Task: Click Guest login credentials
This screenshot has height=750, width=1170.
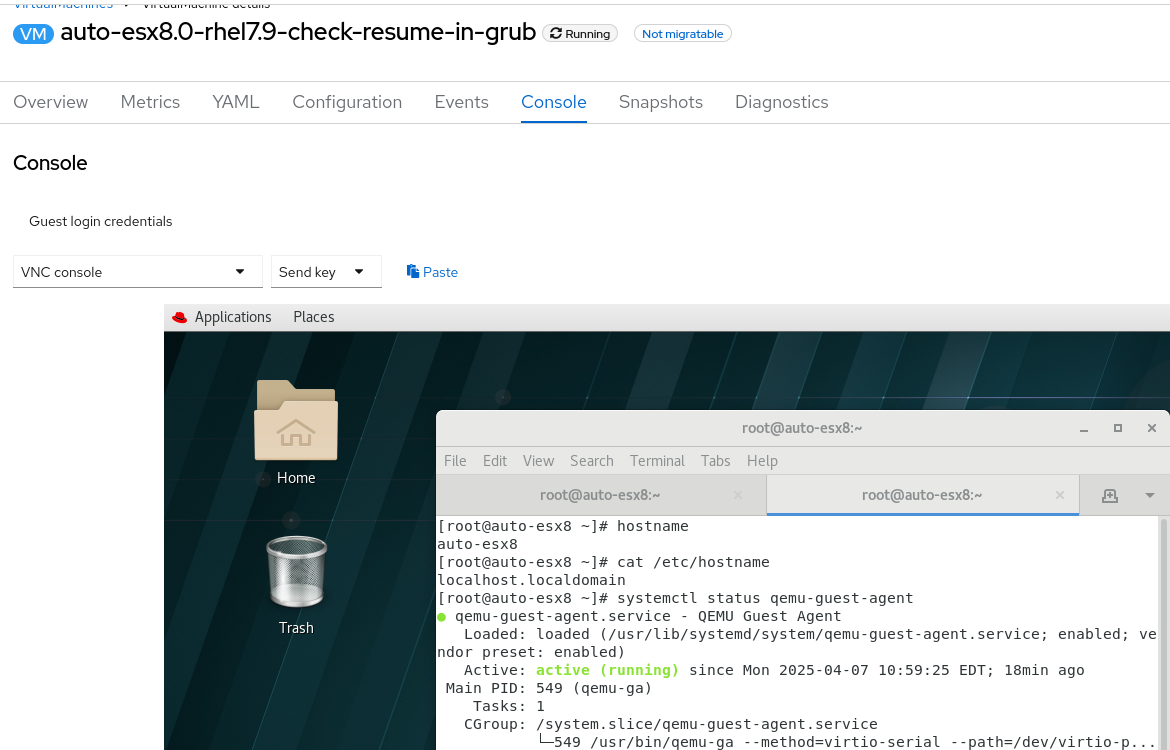Action: pos(101,221)
